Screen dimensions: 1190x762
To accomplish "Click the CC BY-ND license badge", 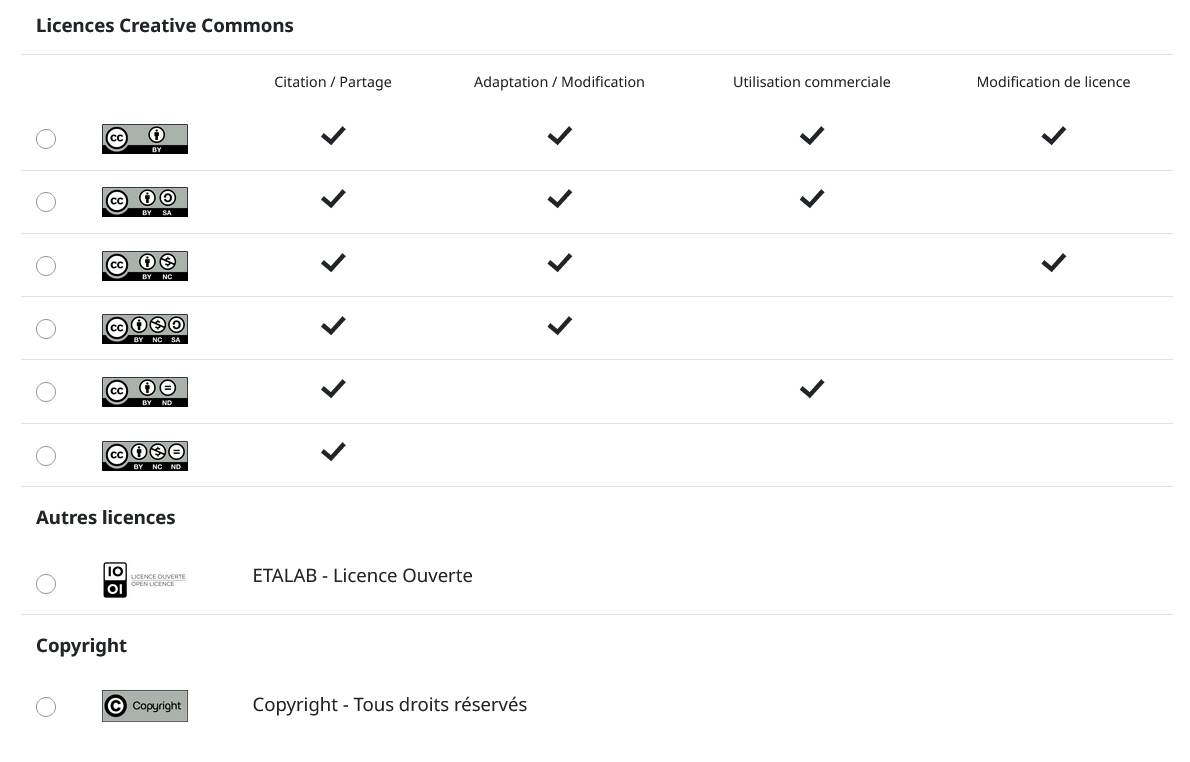I will (145, 392).
